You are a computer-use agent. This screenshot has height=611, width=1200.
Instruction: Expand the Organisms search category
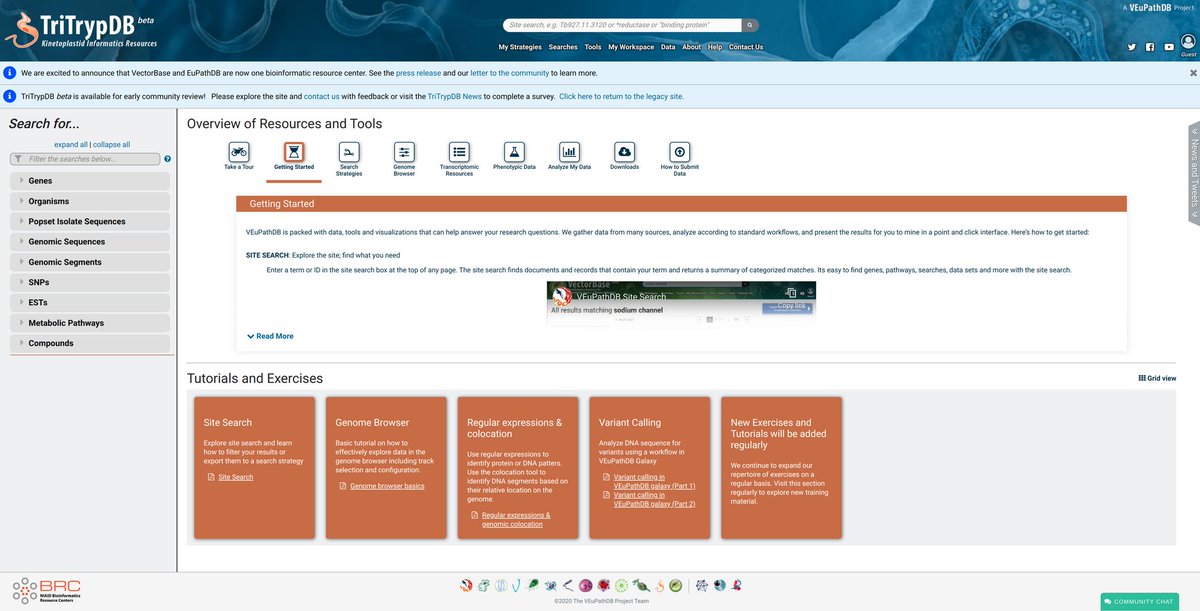90,201
